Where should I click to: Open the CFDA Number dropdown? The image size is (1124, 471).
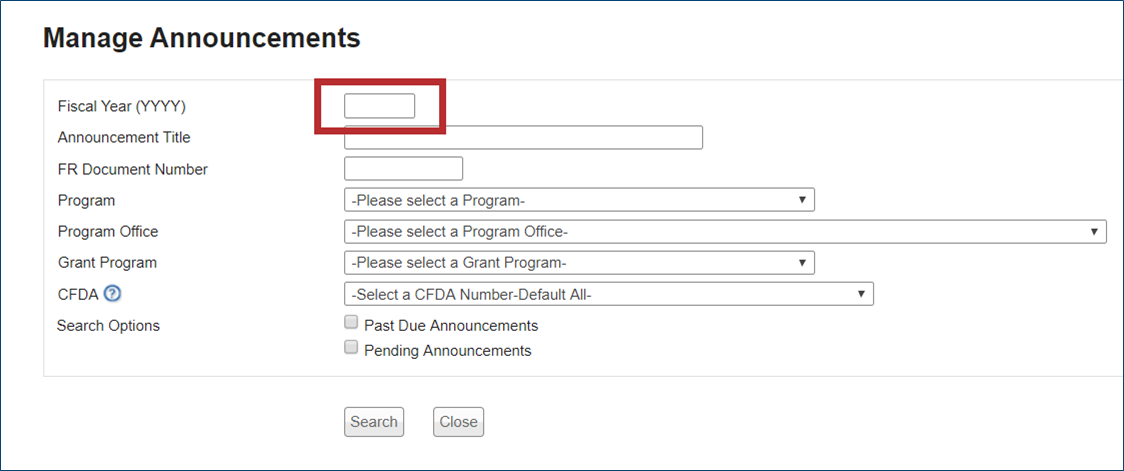[608, 294]
